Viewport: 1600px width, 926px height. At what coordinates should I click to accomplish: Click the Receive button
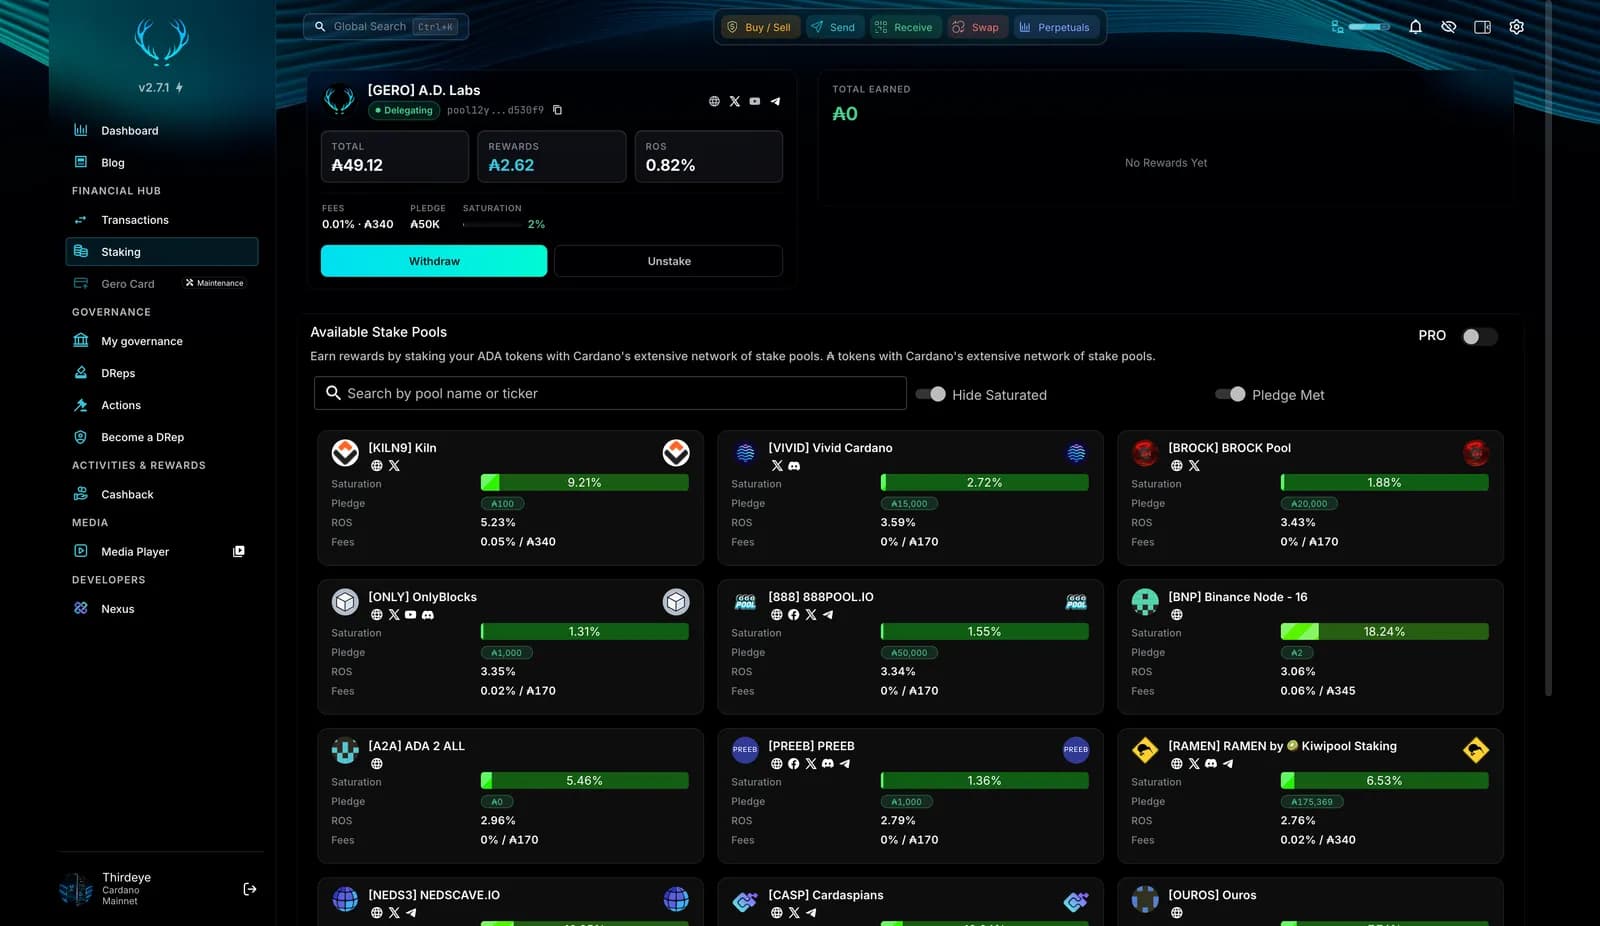903,27
